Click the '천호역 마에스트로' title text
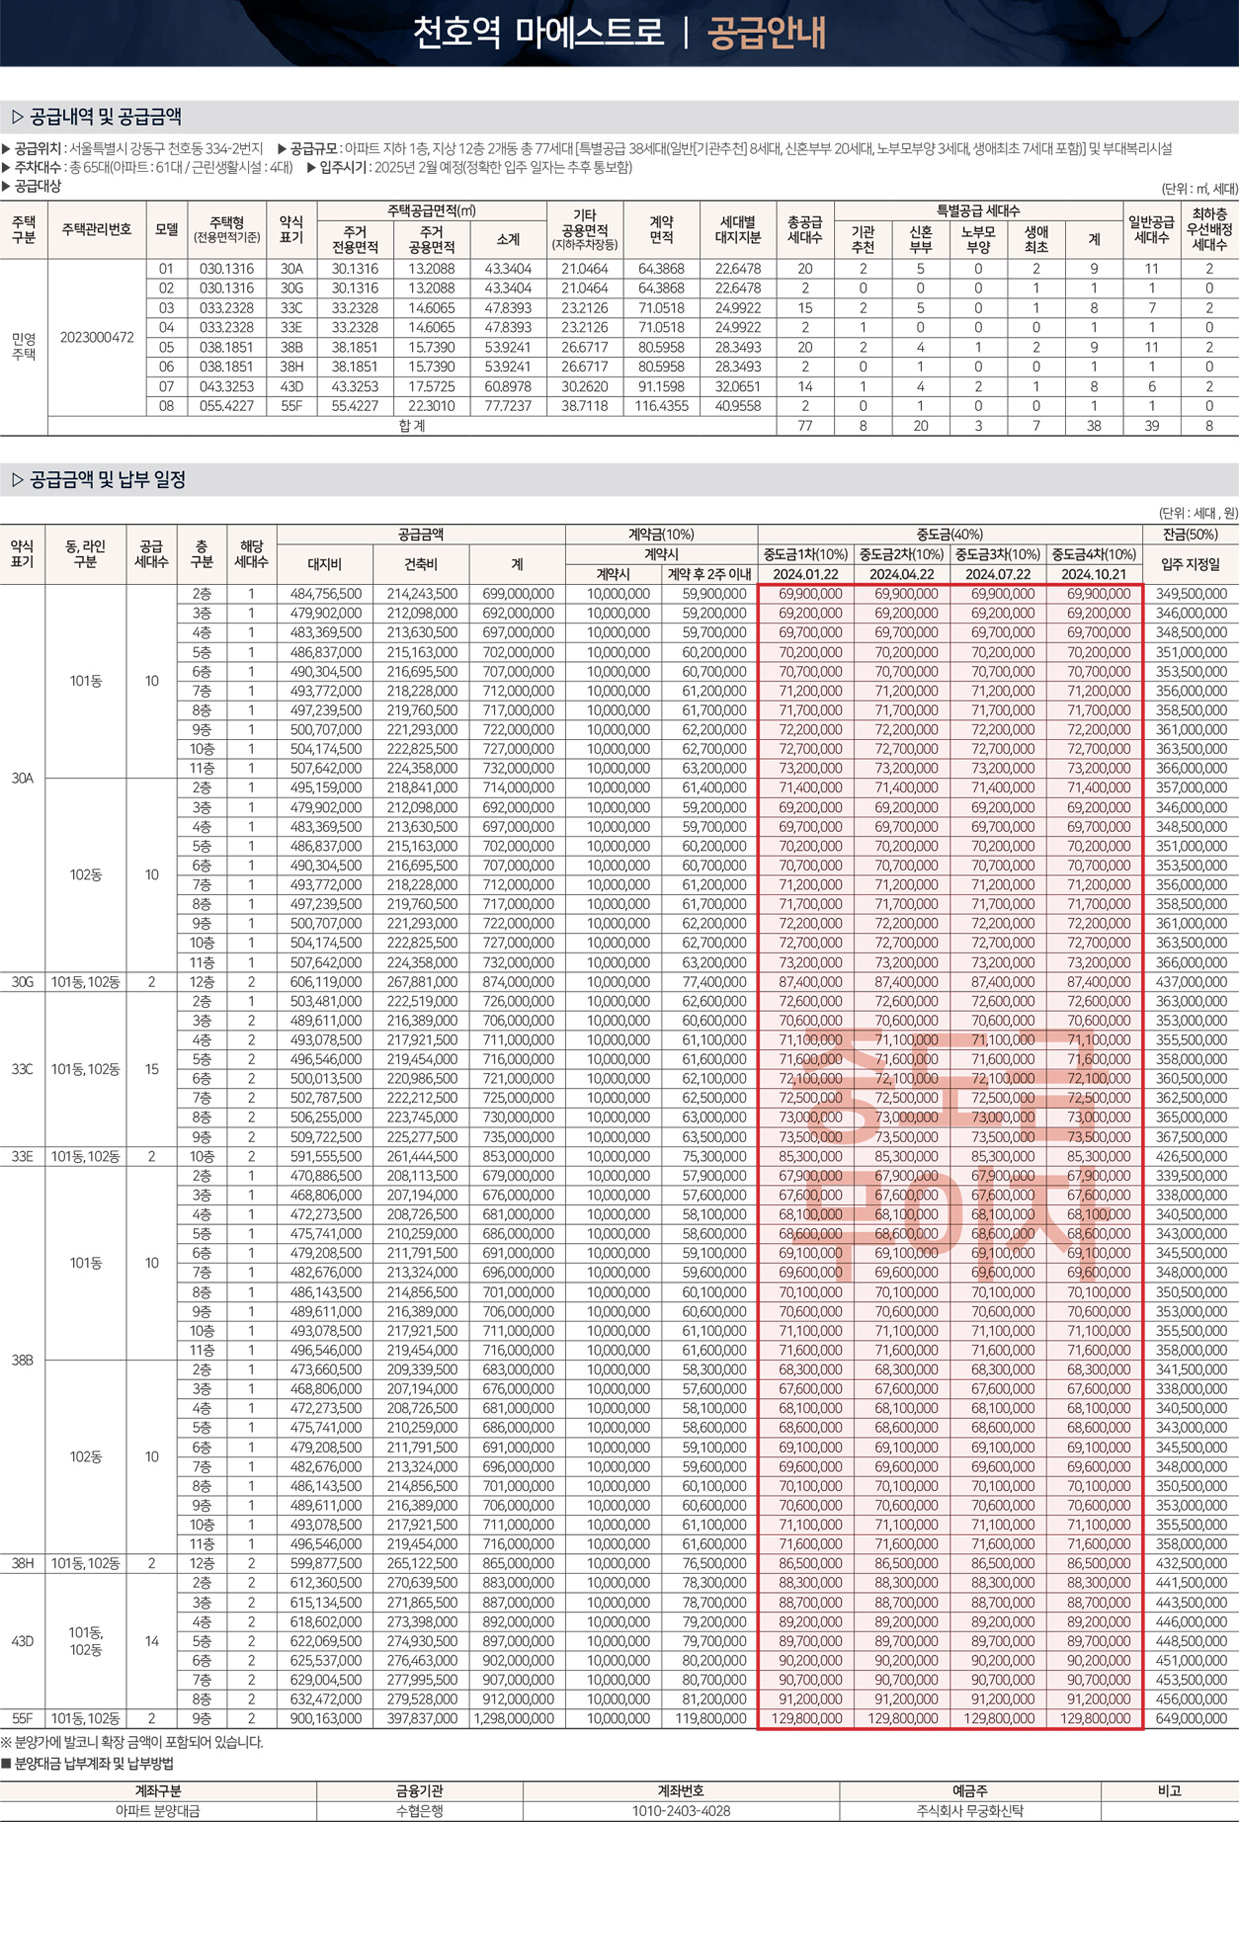 538,32
